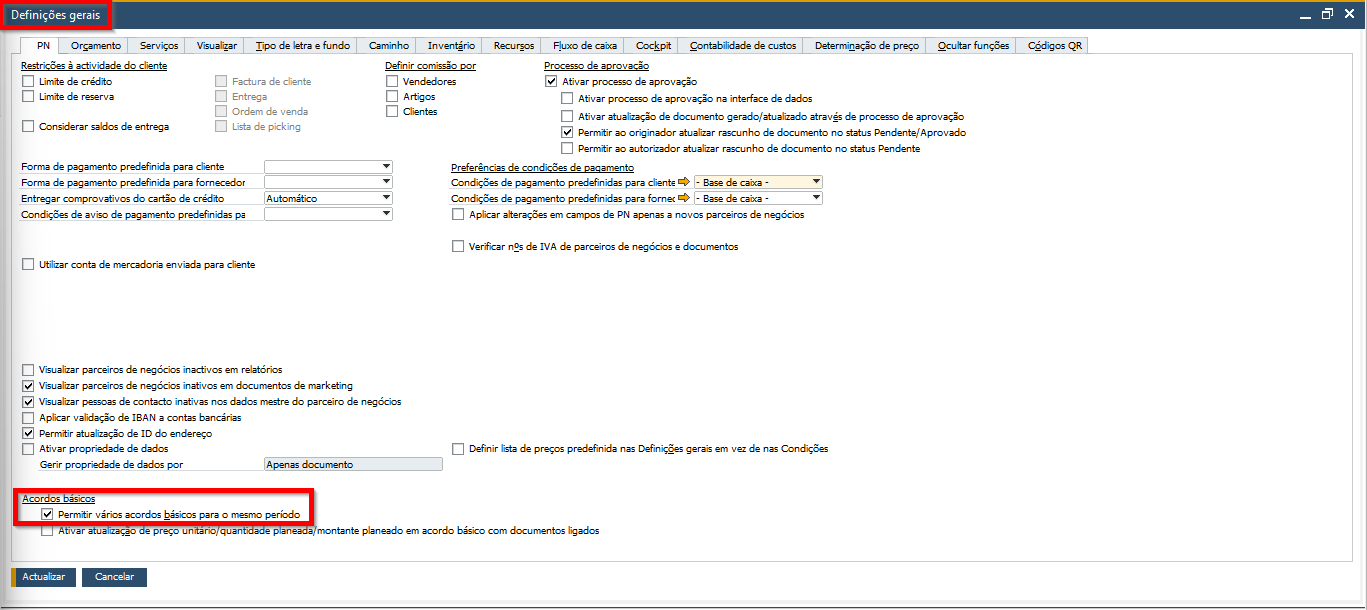Toggle Permitir vários acordos básicos para o mesmo período
The height and width of the screenshot is (610, 1367).
tap(48, 514)
